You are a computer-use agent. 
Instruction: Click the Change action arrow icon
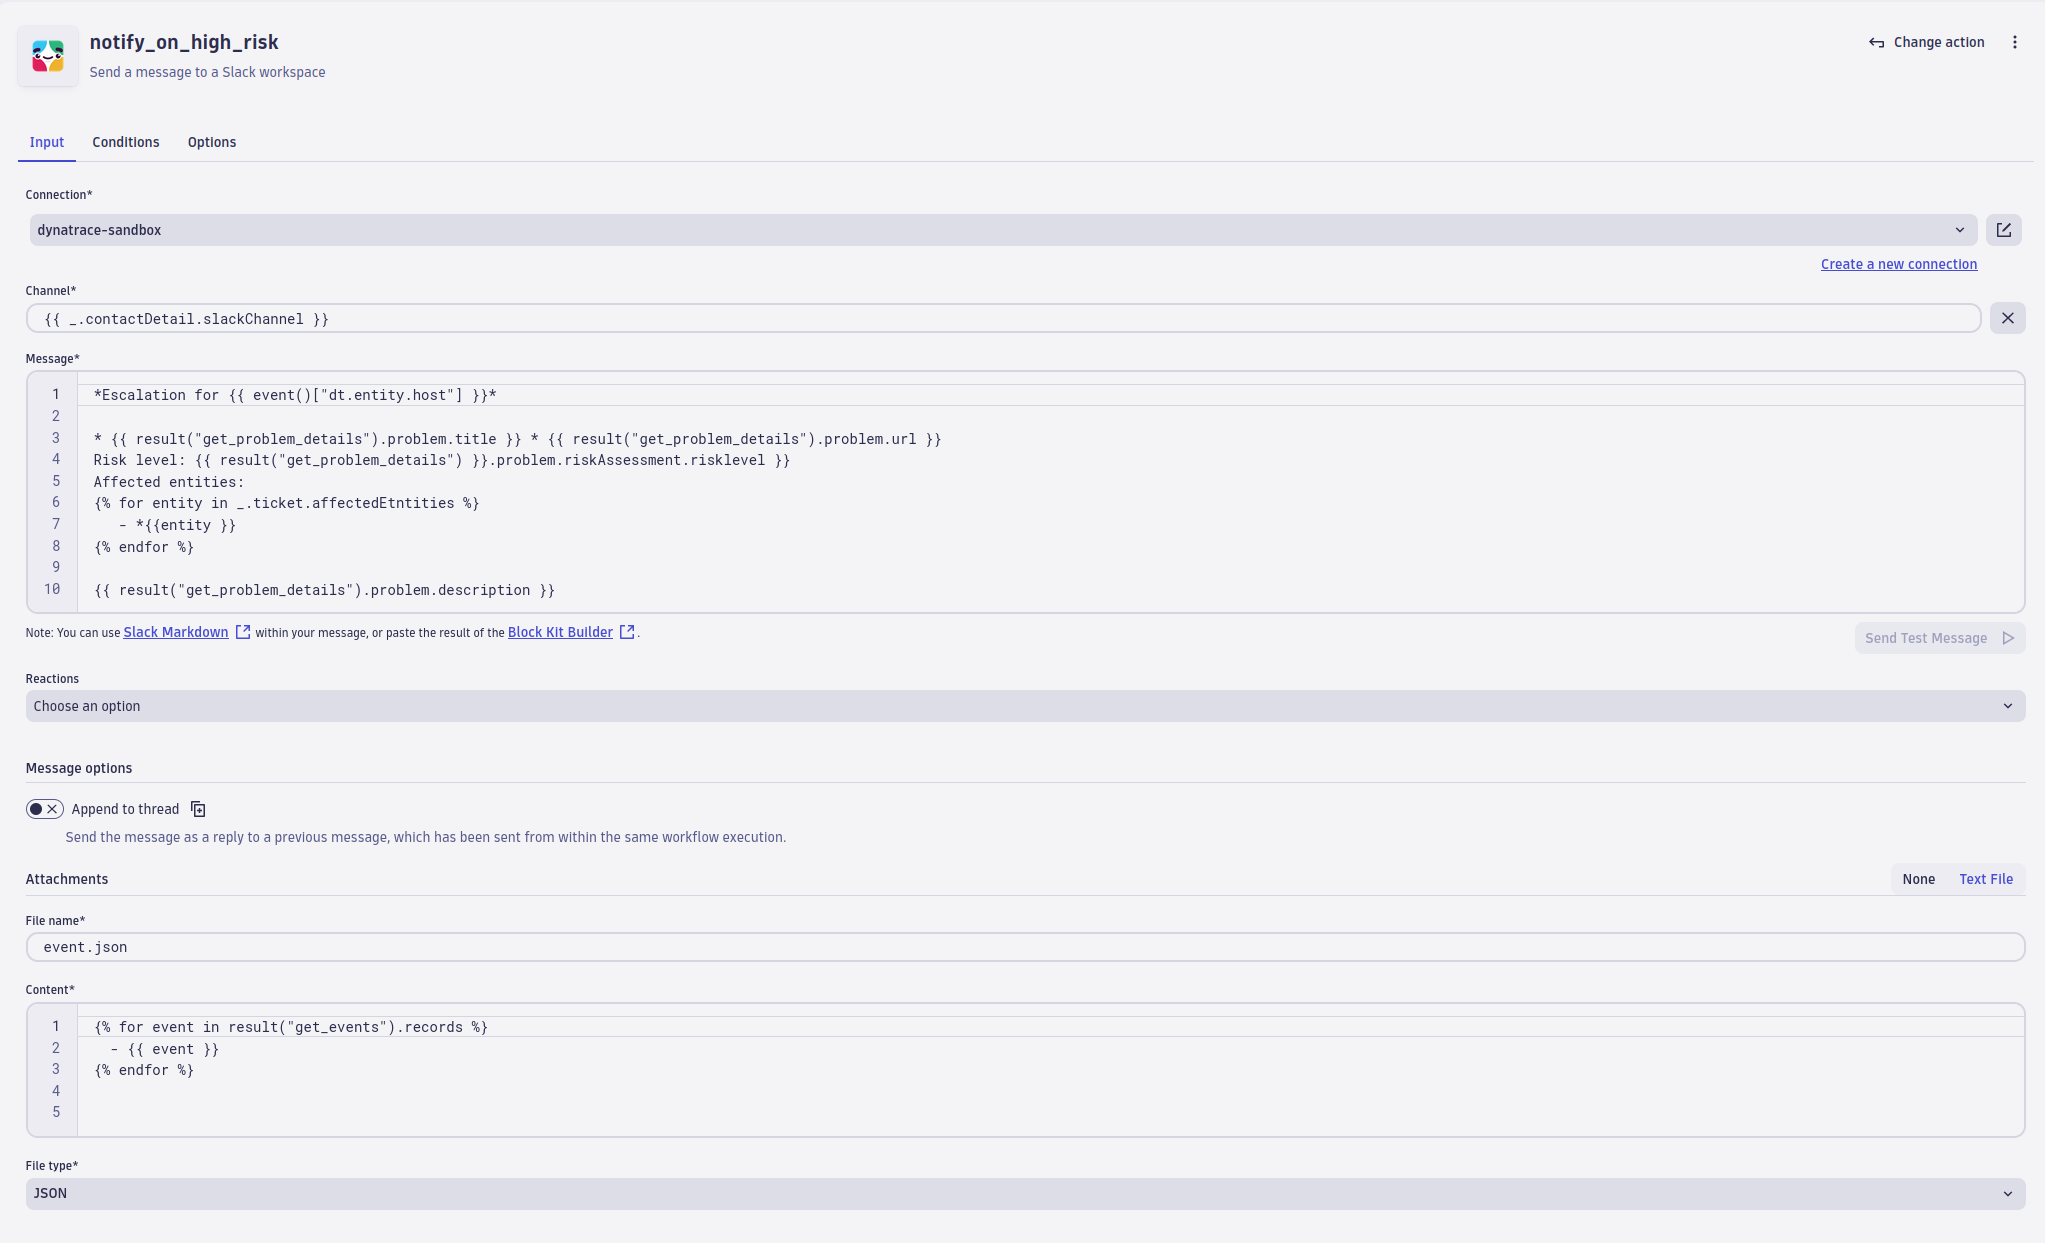click(x=1877, y=43)
